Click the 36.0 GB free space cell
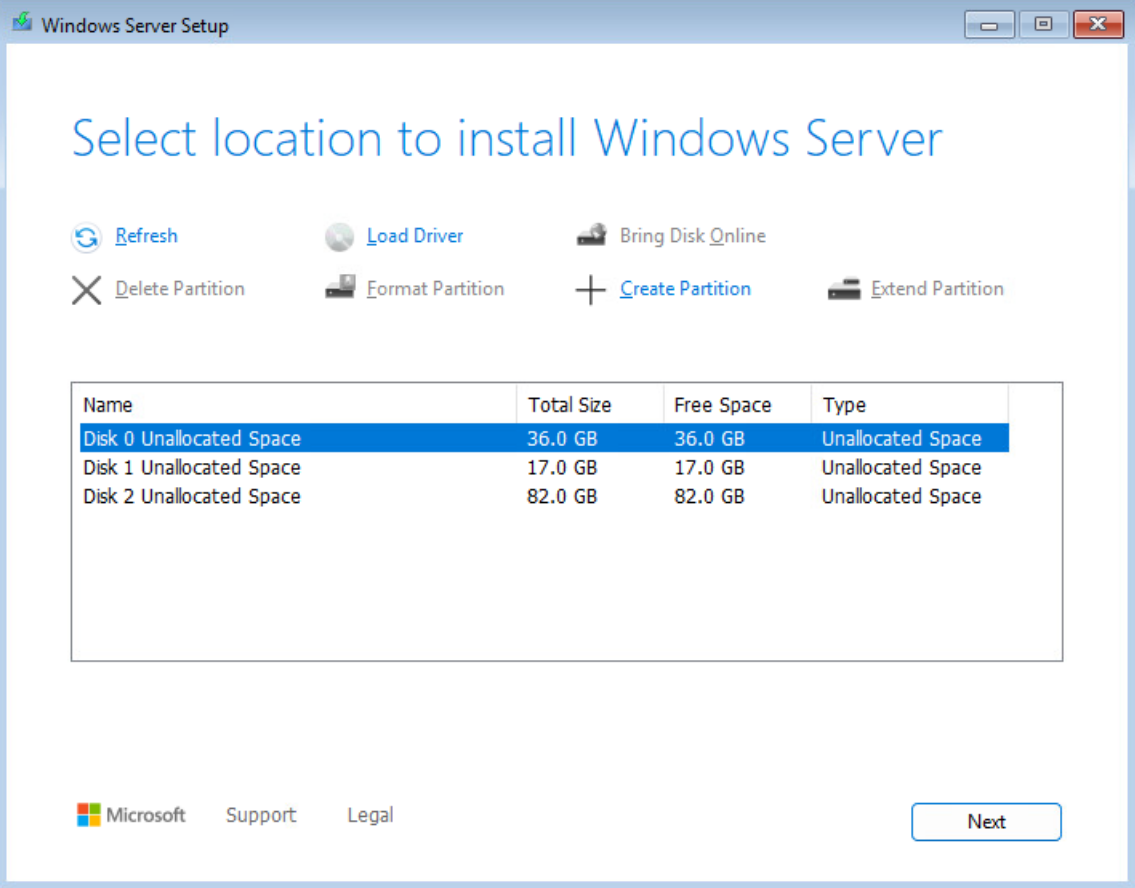Viewport: 1135px width, 888px height. click(x=709, y=439)
